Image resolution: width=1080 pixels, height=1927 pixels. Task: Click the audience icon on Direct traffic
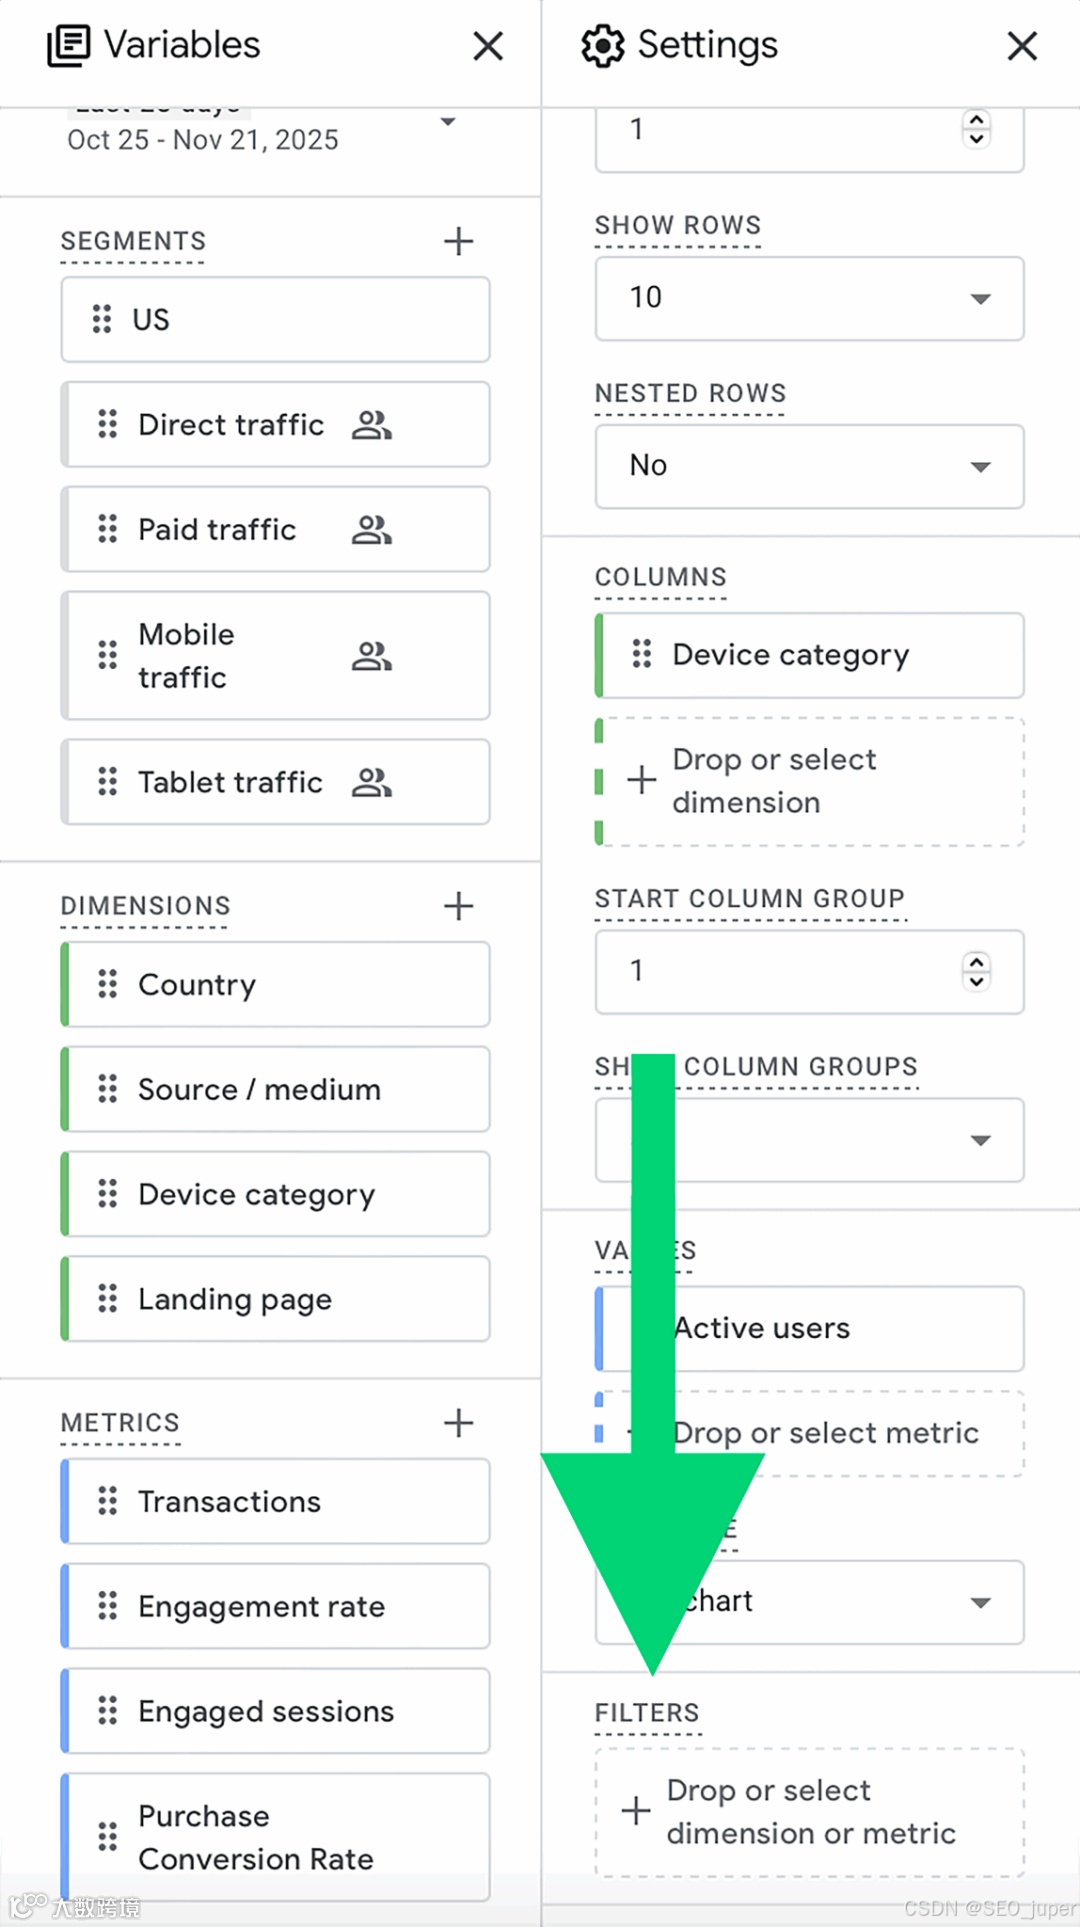click(371, 425)
